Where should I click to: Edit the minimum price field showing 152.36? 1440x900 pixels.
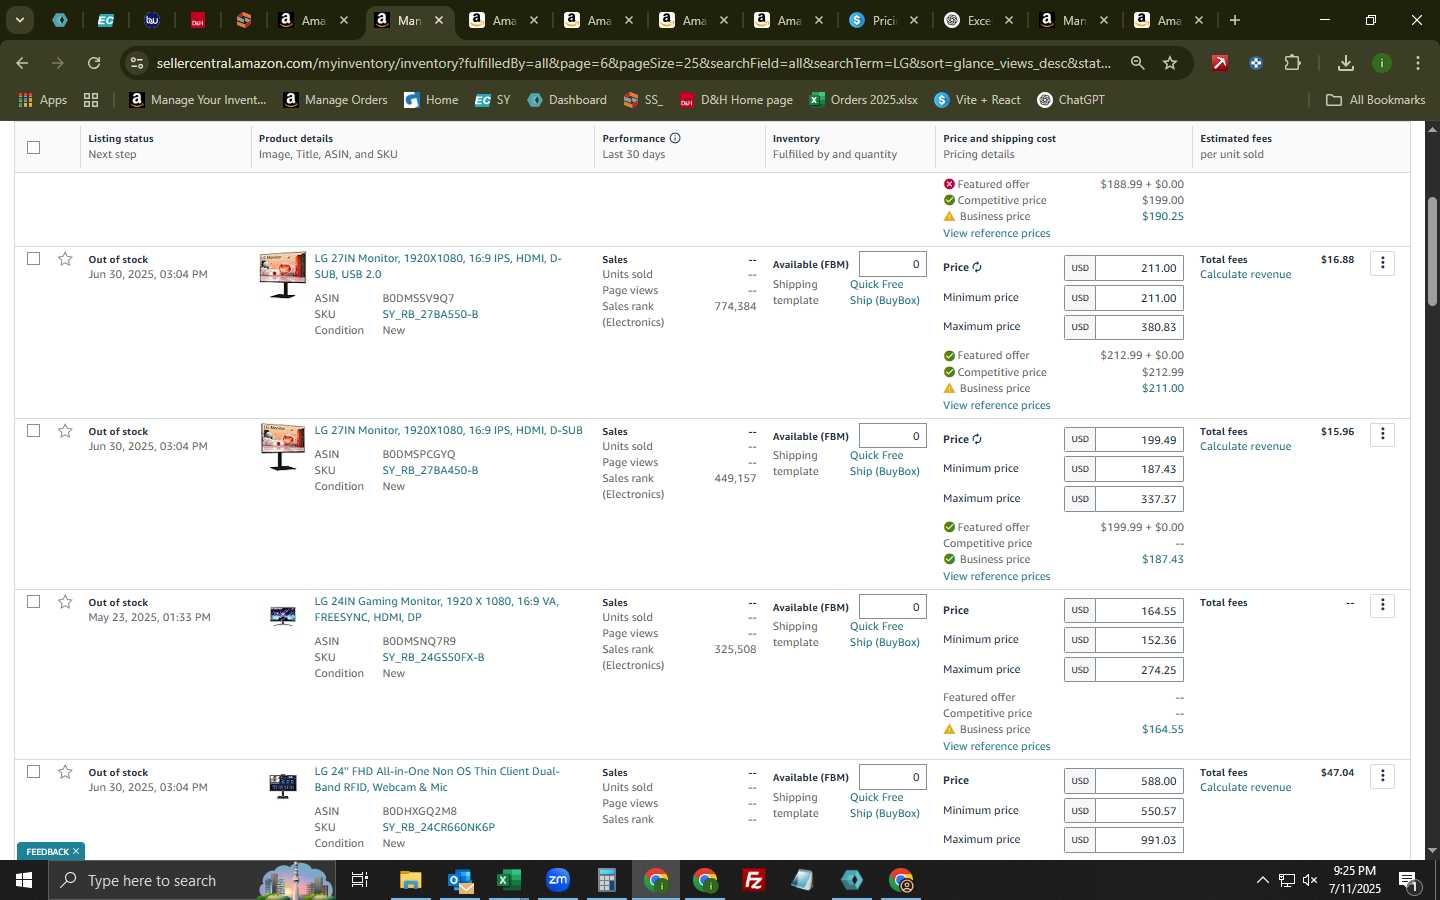[x=1139, y=640]
